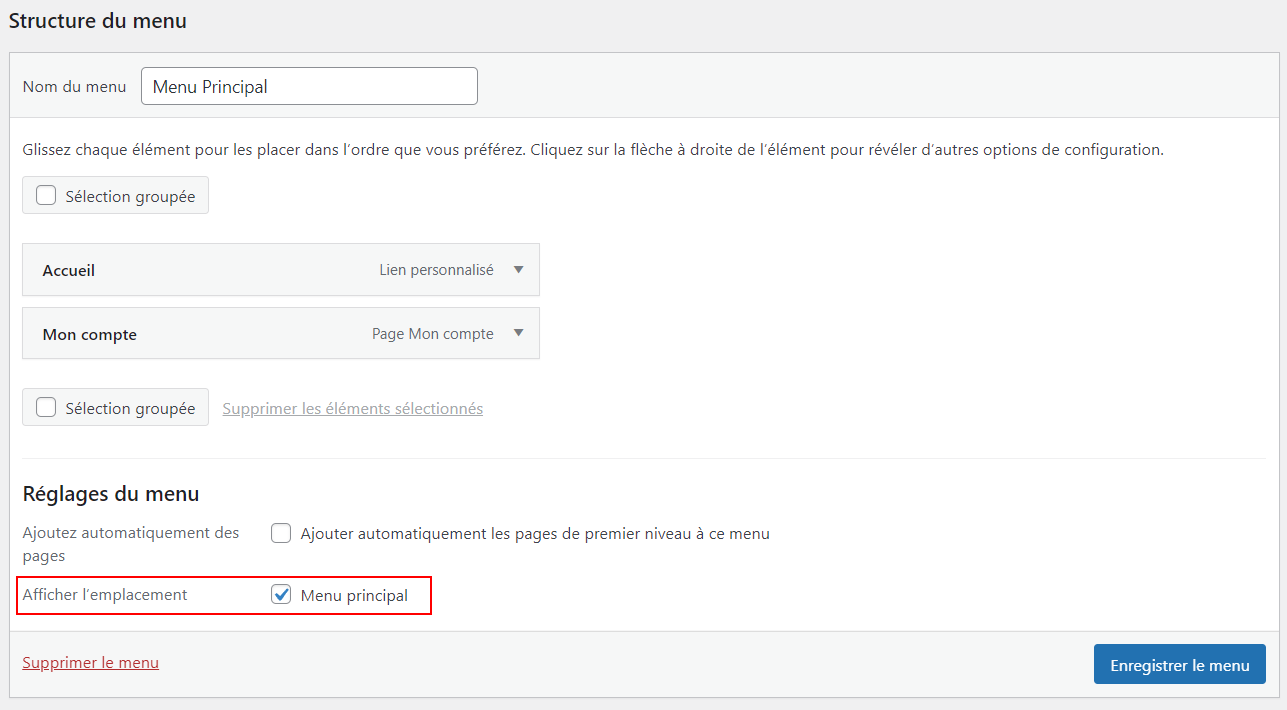This screenshot has width=1287, height=710.
Task: Click the Lien personnalisé type label
Action: click(436, 270)
